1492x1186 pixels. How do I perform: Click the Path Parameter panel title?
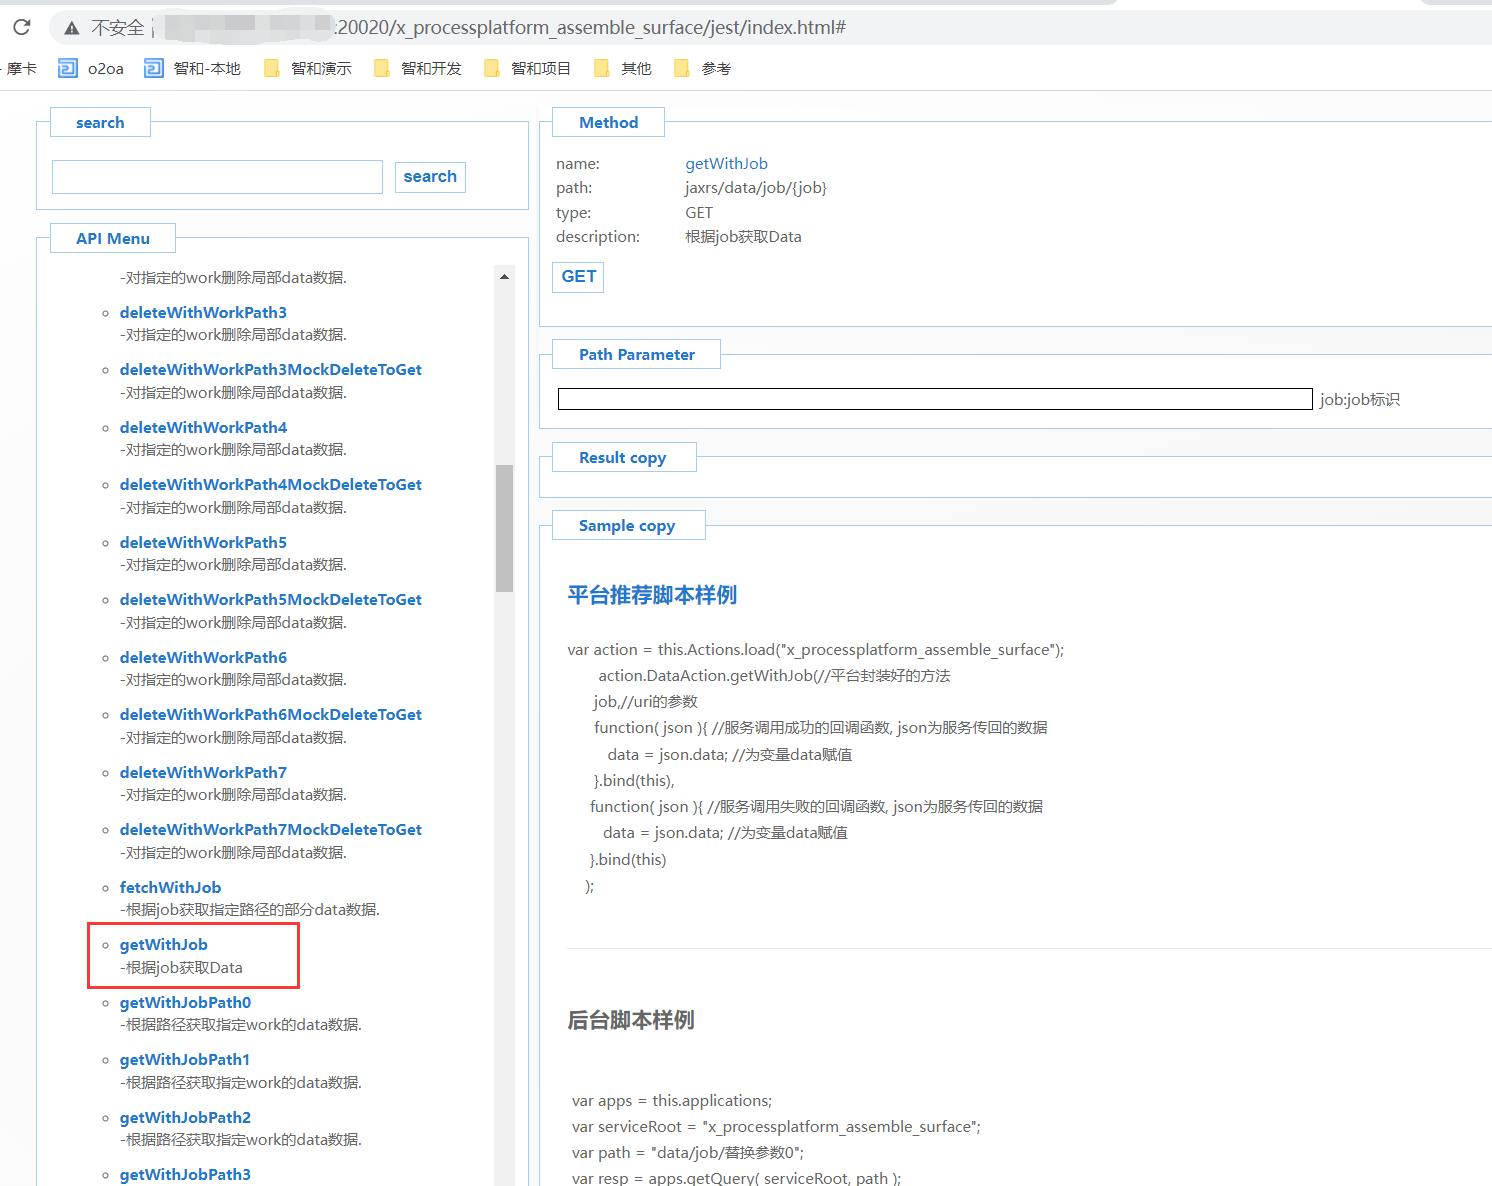tap(636, 354)
